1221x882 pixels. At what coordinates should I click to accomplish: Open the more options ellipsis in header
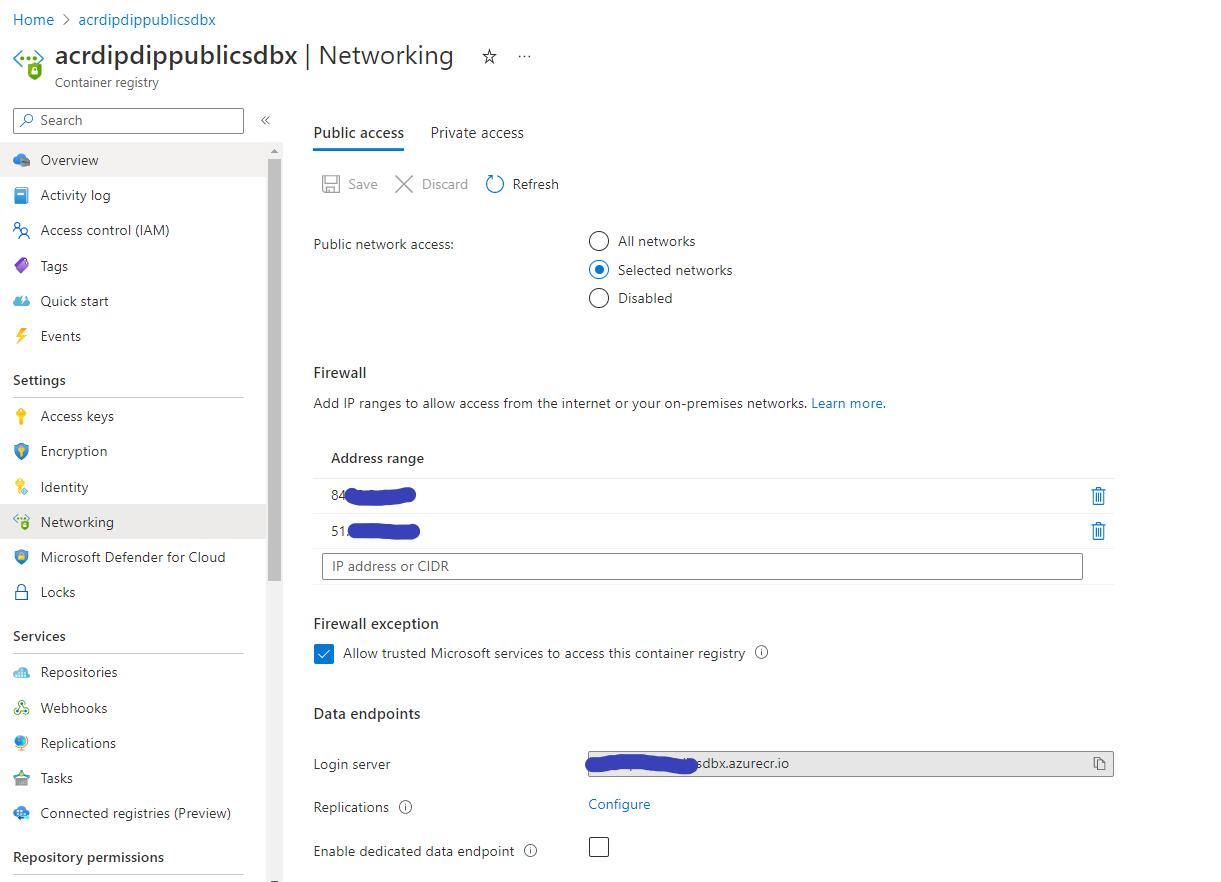click(524, 57)
